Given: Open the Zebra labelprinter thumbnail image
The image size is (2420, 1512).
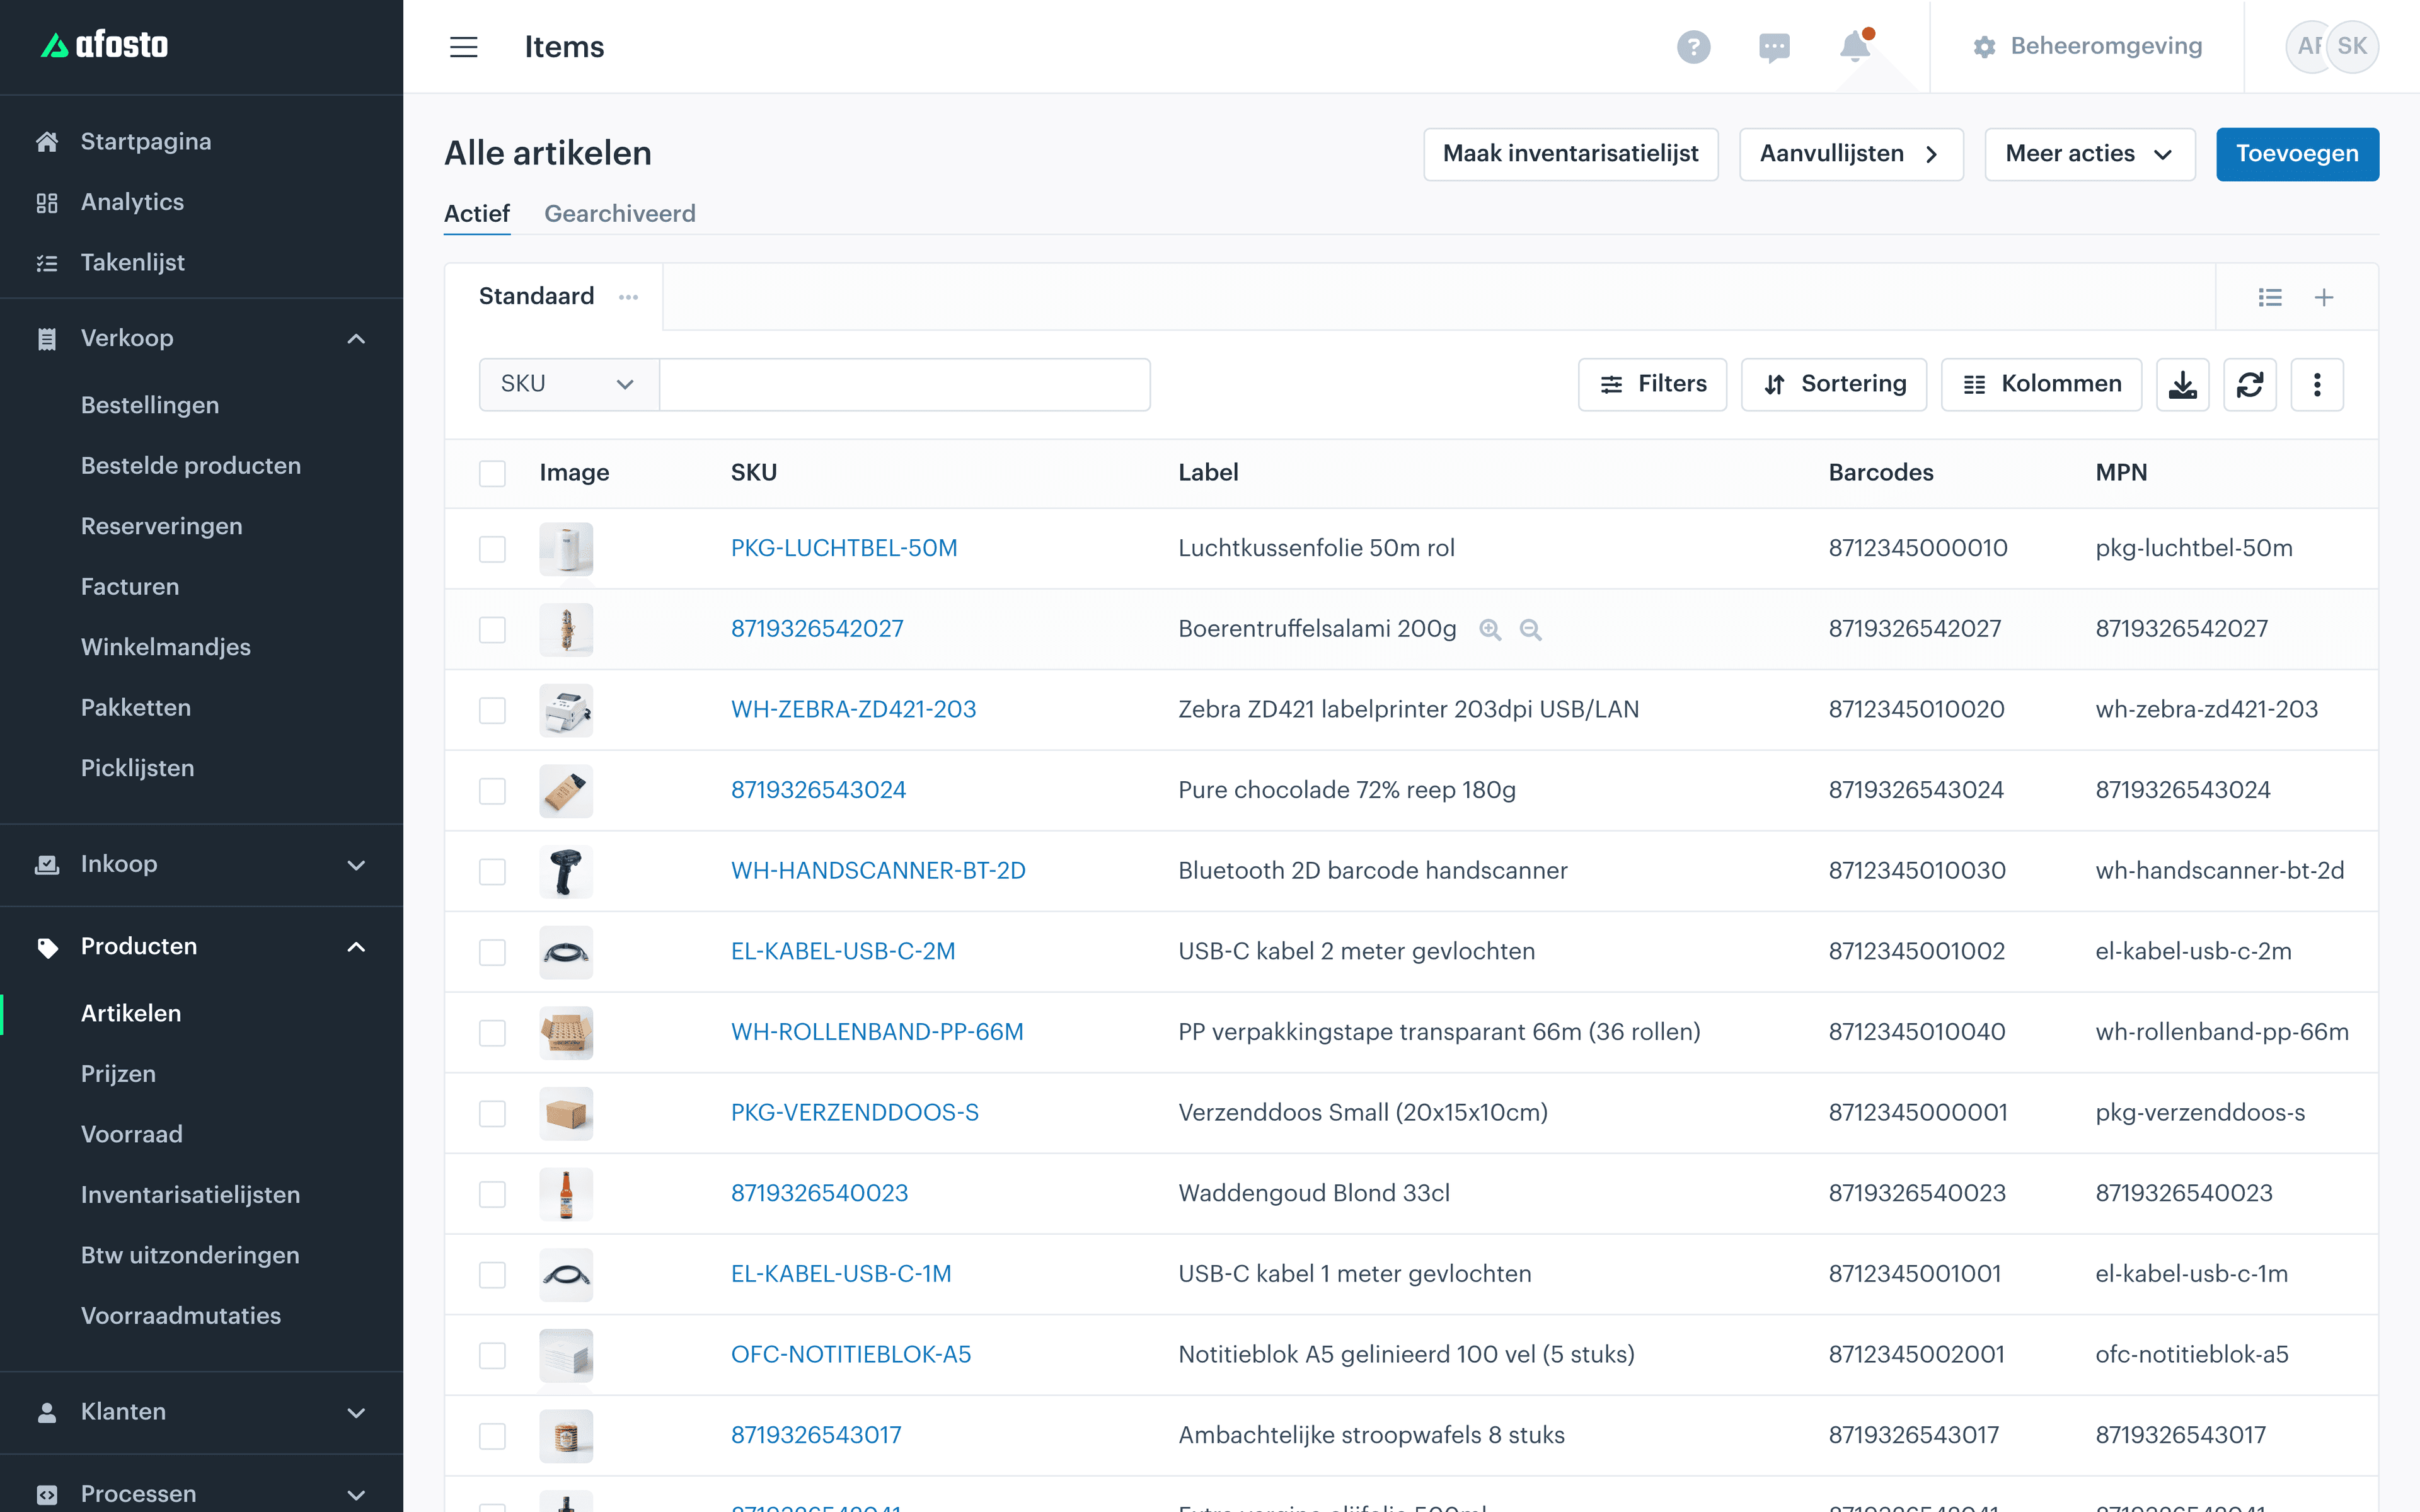Looking at the screenshot, I should (x=566, y=710).
